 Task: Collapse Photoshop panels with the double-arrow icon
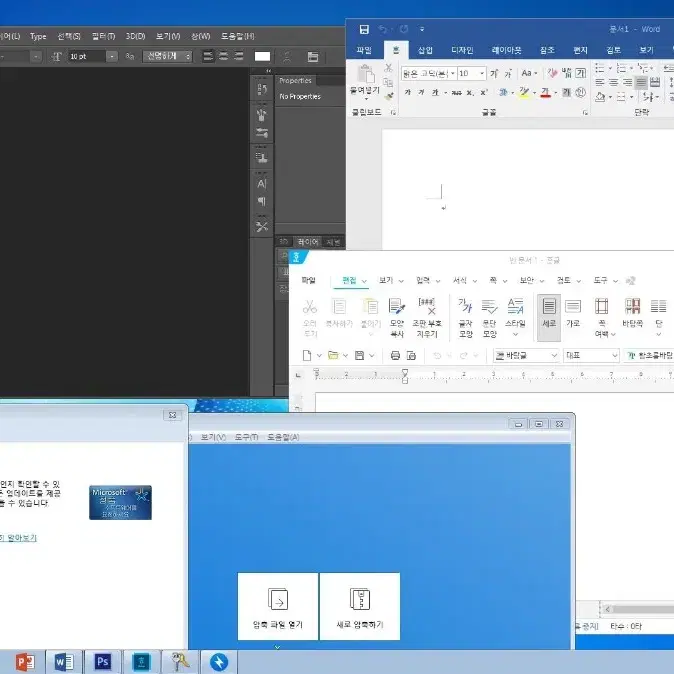(x=268, y=70)
